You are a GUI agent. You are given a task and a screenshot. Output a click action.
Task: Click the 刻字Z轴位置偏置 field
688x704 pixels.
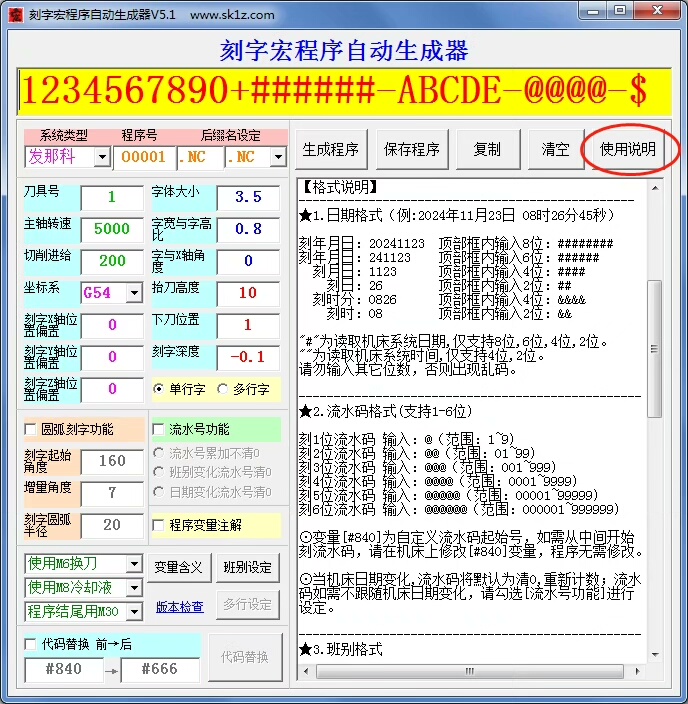click(112, 389)
